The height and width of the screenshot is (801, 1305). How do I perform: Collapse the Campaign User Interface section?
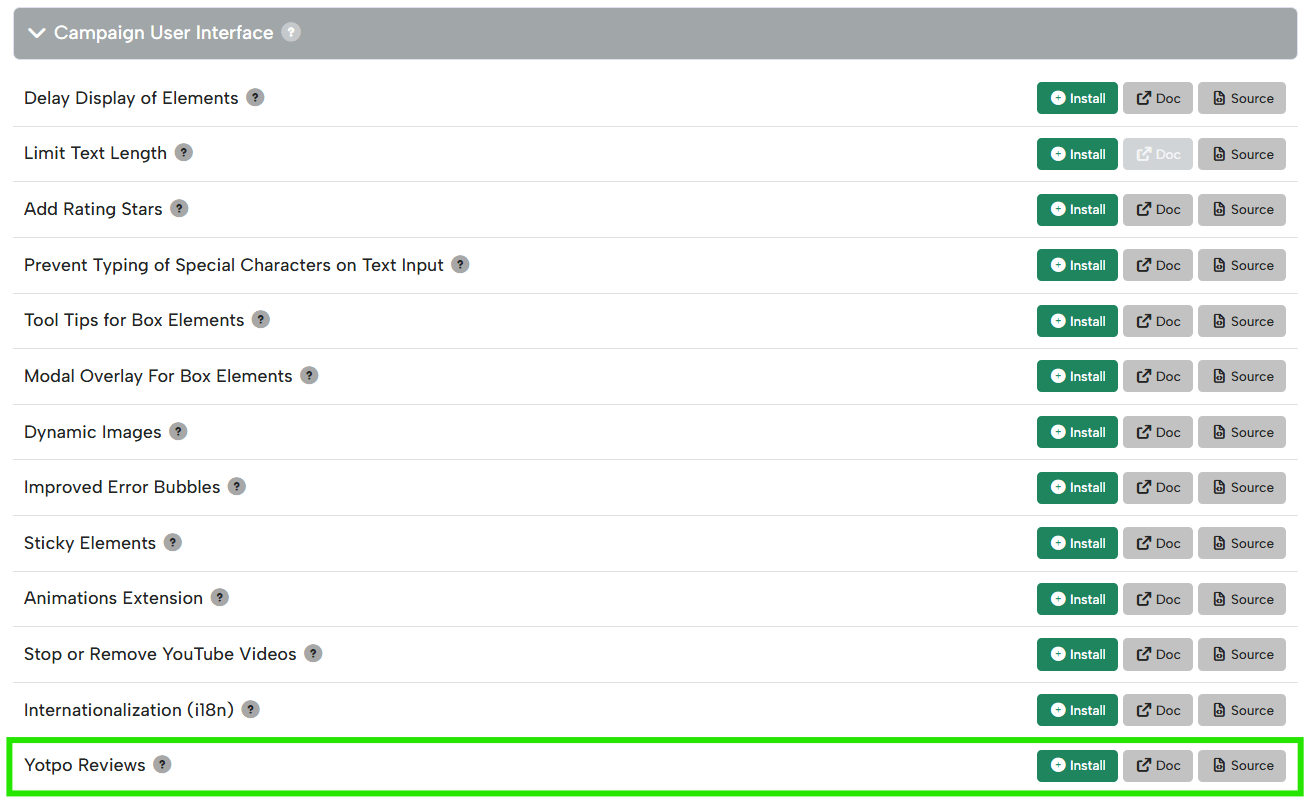coord(37,33)
